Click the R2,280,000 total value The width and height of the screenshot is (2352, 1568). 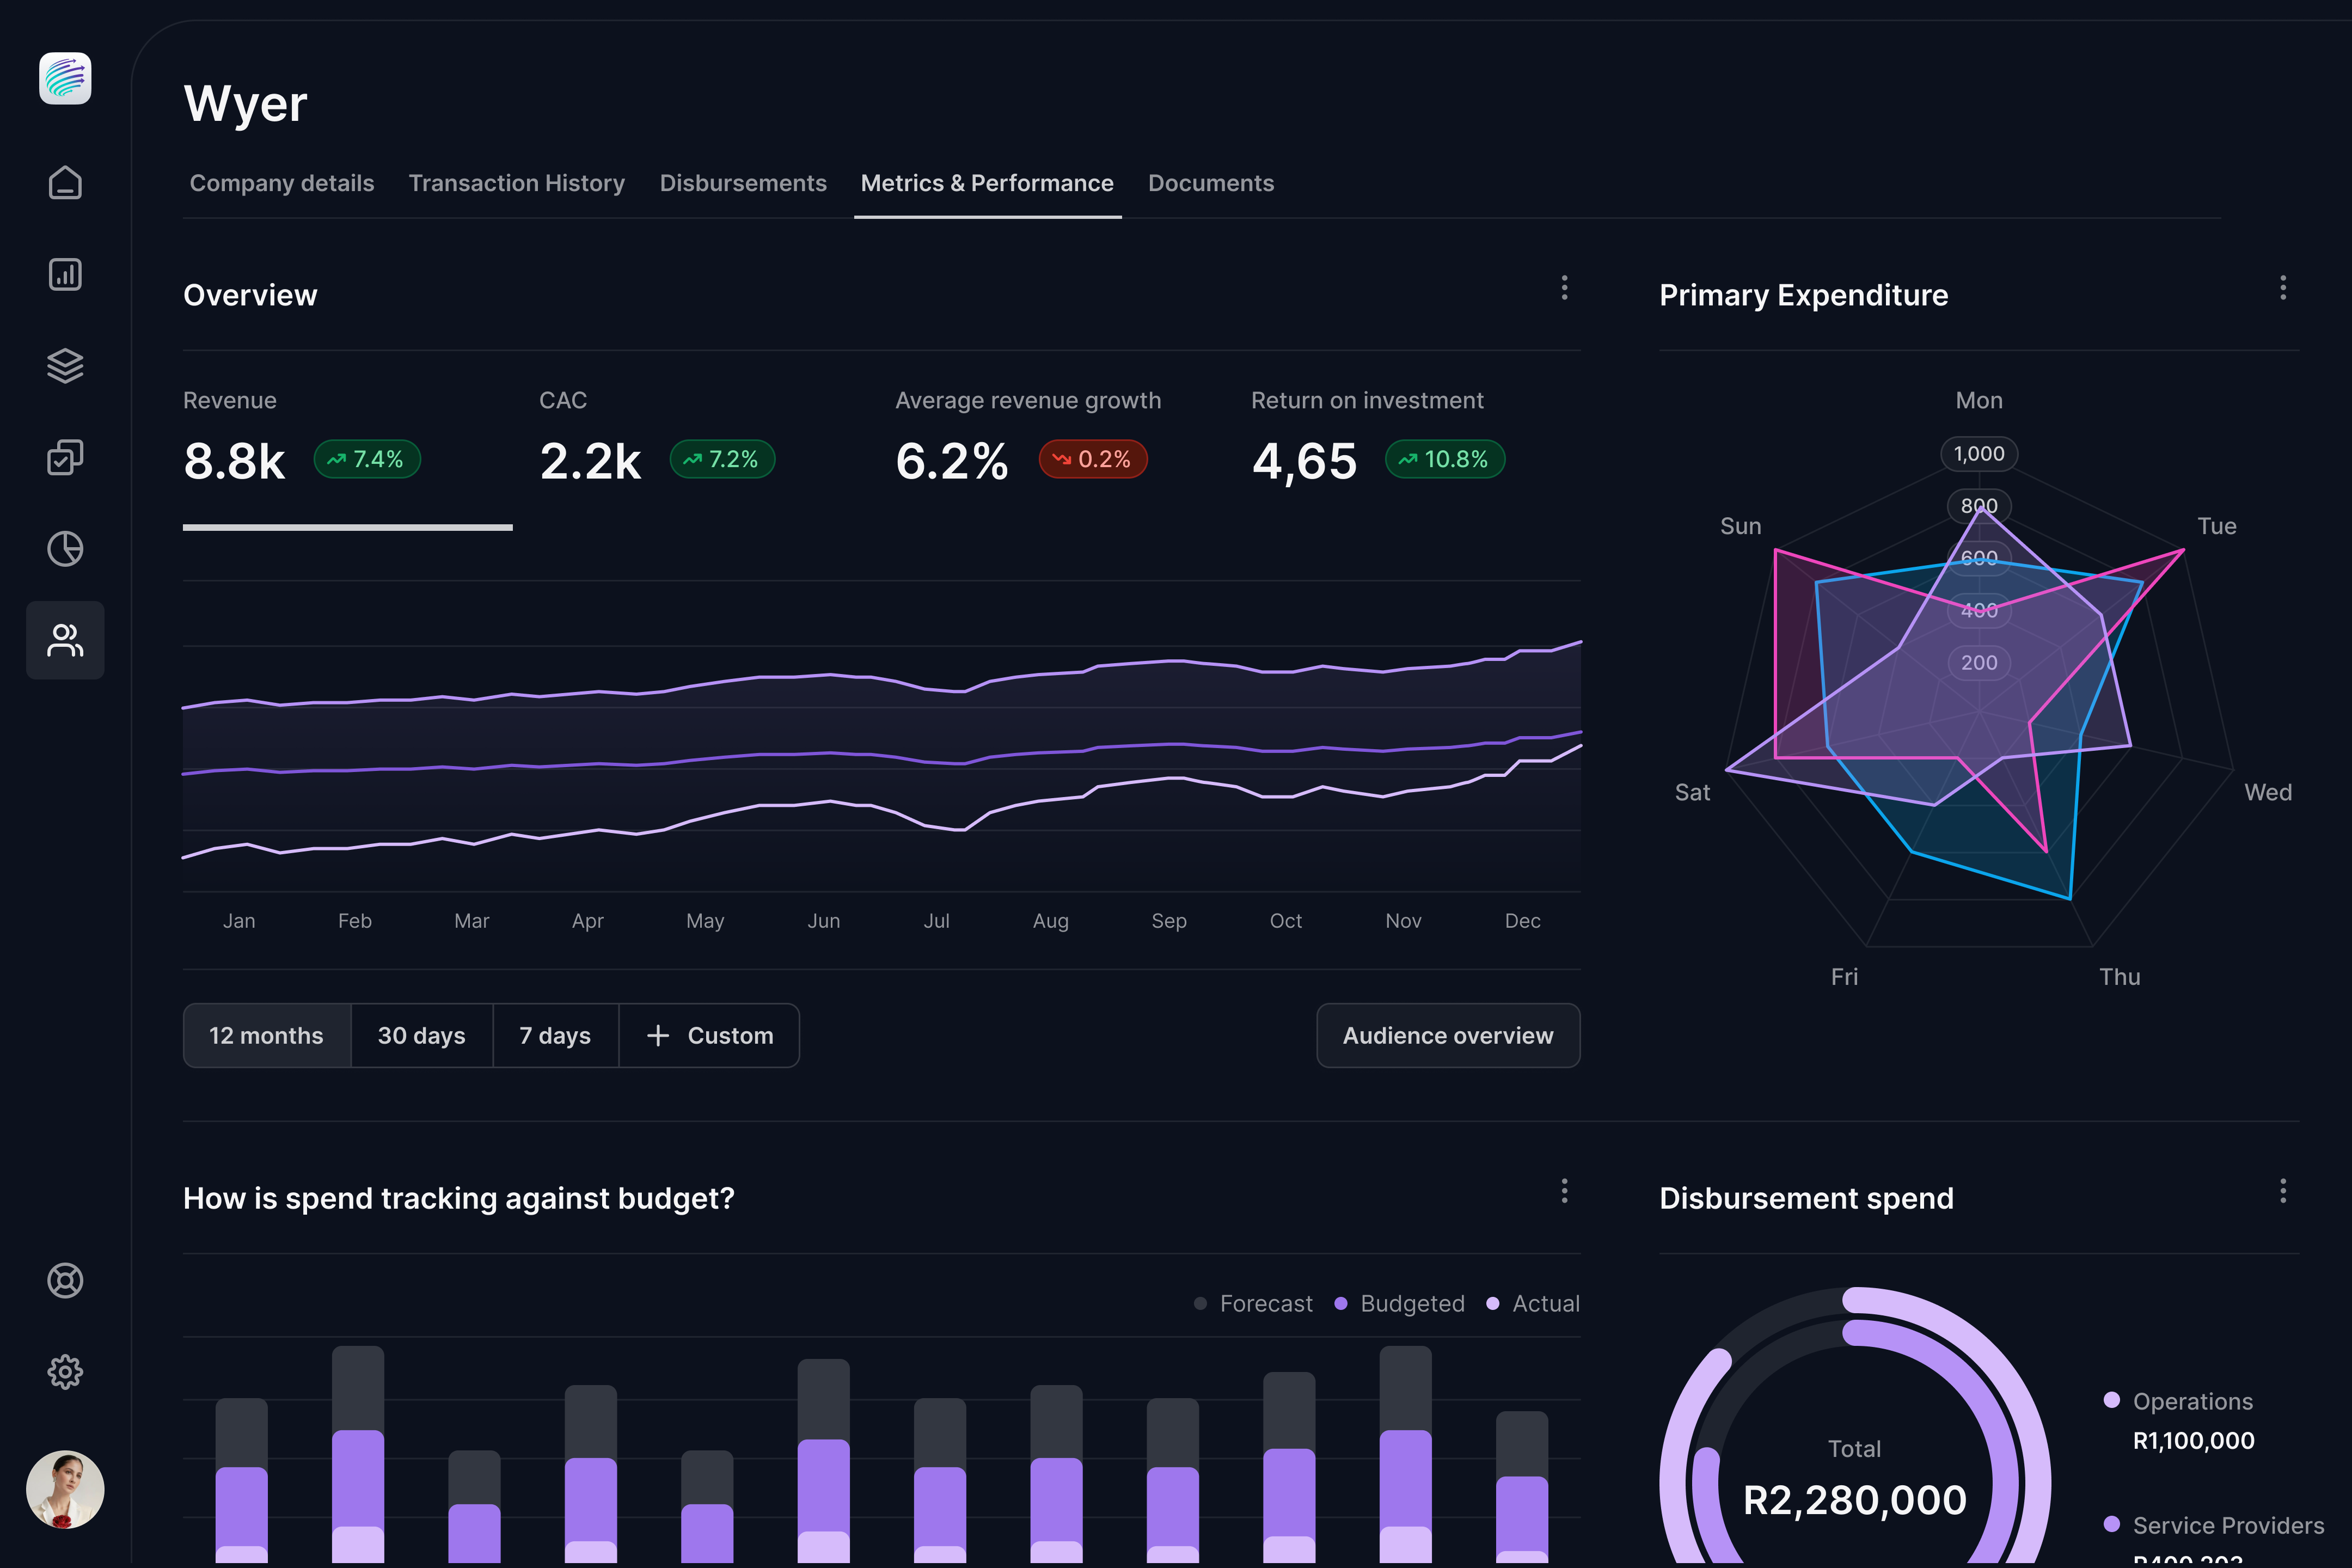(x=1855, y=1500)
